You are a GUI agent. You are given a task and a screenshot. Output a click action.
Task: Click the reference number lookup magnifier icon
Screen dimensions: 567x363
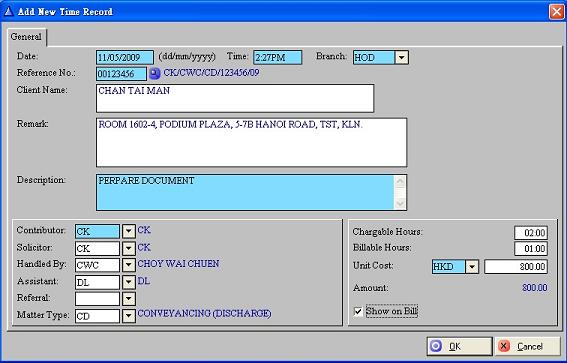tap(155, 74)
